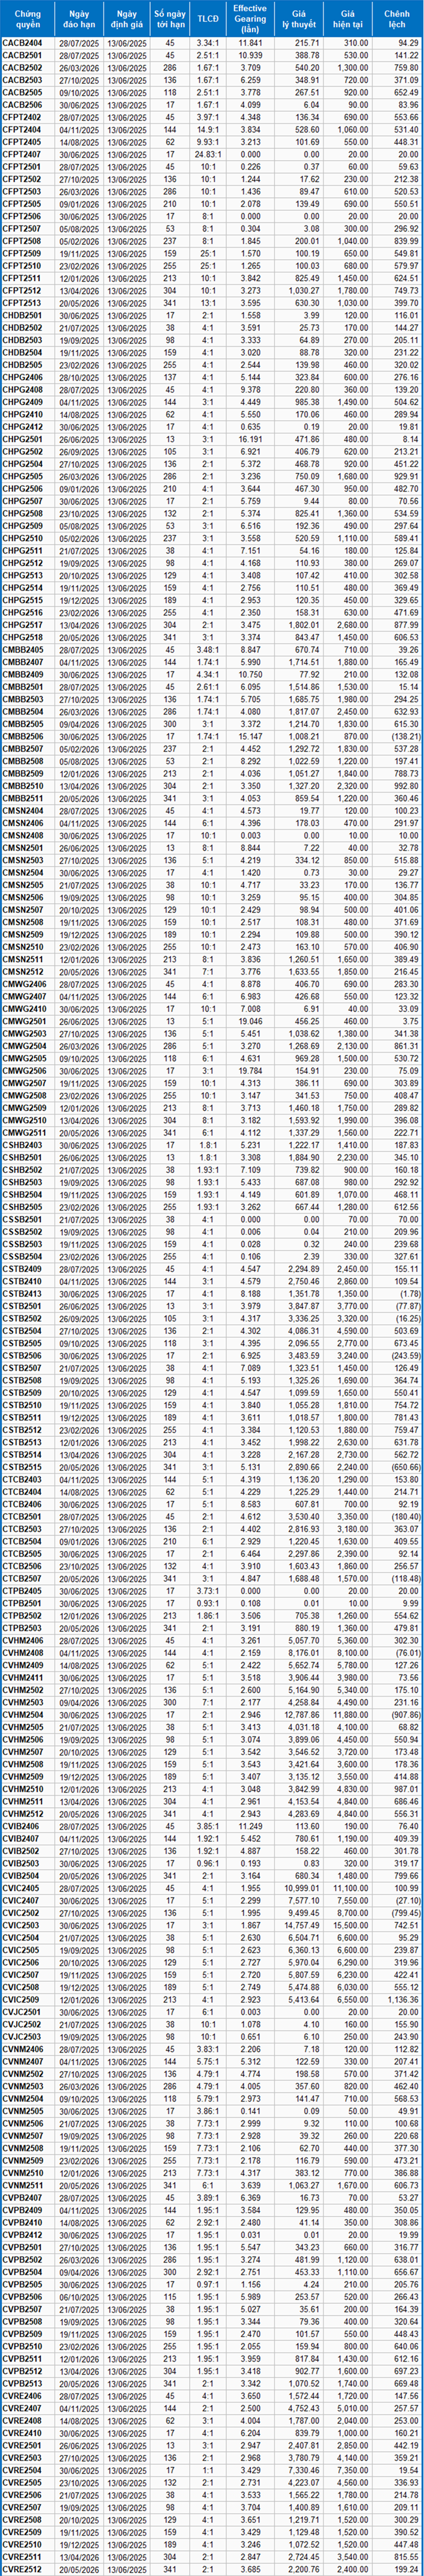The image size is (424, 2576).
Task: Select warrant code CVRE2512
Action: pos(22,2569)
